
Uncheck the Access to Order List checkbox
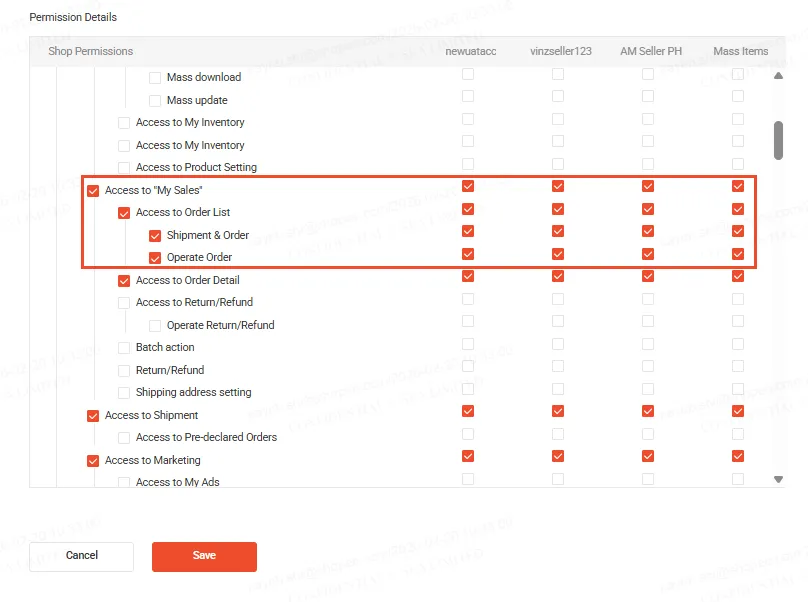(124, 213)
